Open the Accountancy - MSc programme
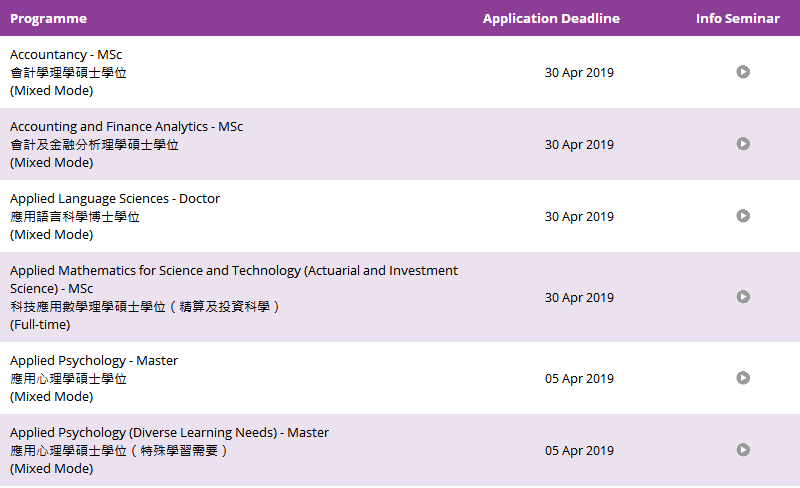 coord(66,55)
